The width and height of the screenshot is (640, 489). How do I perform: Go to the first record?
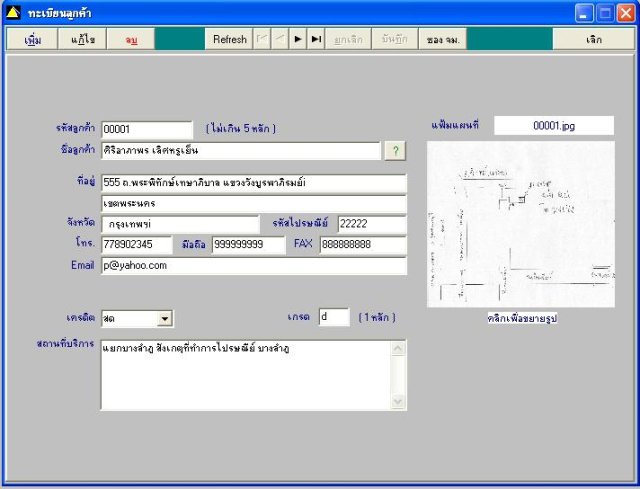click(x=262, y=39)
